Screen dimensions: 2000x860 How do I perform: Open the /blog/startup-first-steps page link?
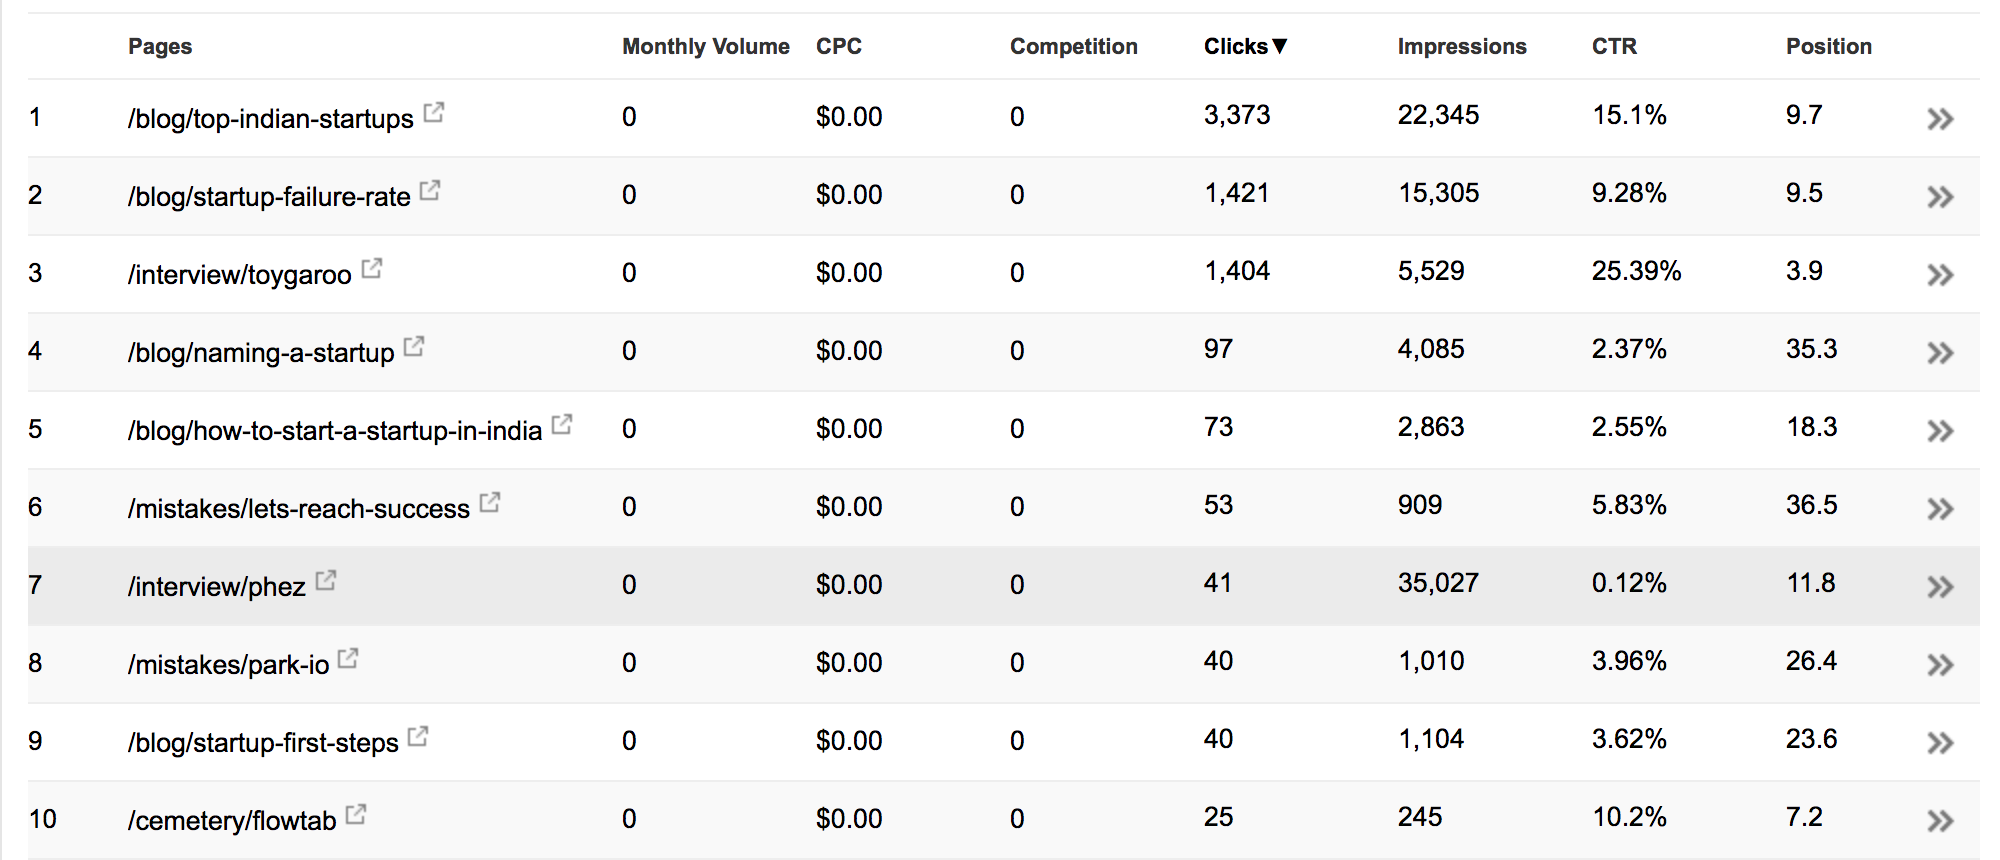(263, 743)
